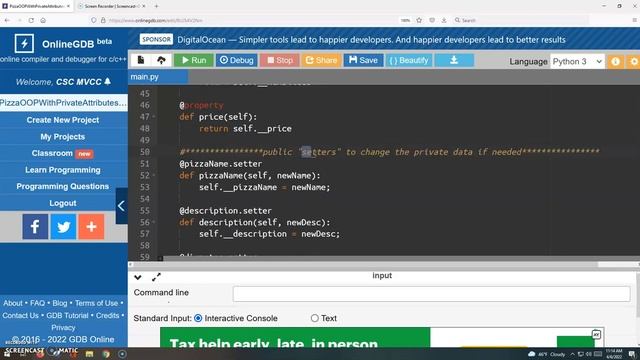Screen dimensions: 640x360
Task: Click the Command line input field
Action: tap(431, 293)
